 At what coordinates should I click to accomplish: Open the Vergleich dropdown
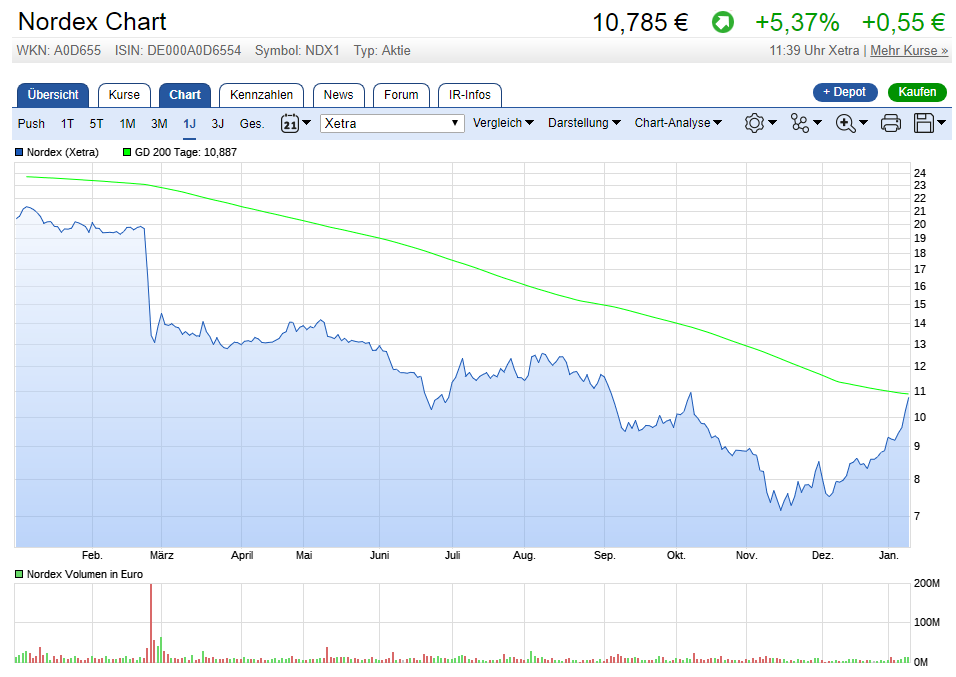point(503,123)
